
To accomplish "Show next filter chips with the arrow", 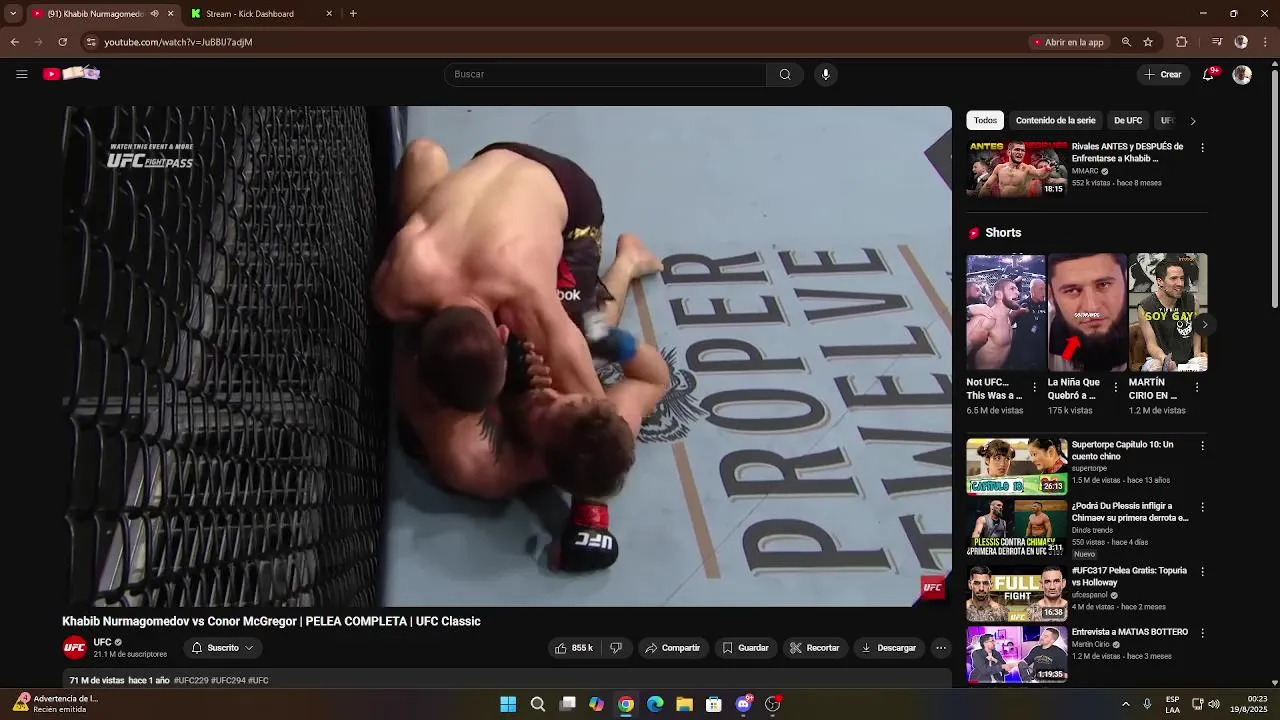I will (x=1192, y=121).
